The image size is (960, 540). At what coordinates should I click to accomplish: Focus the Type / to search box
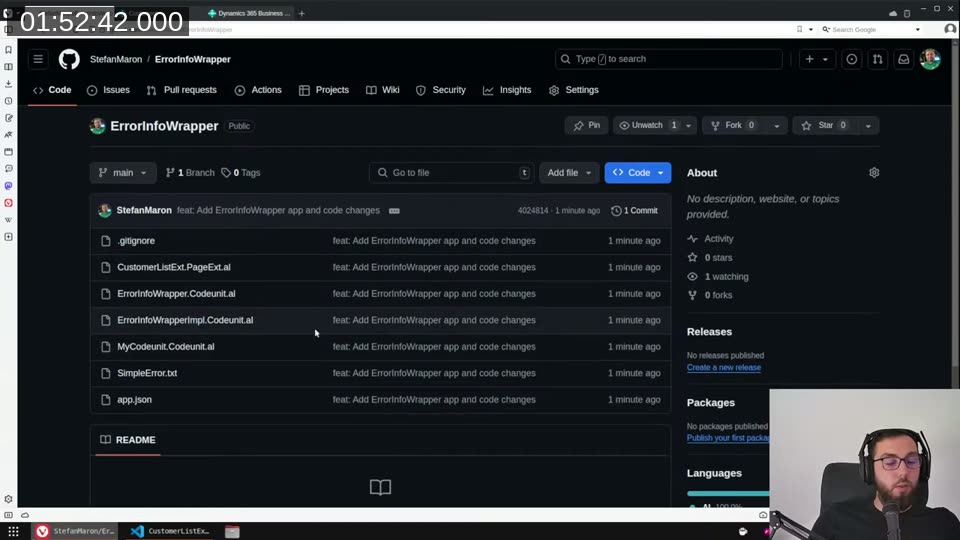coord(669,59)
